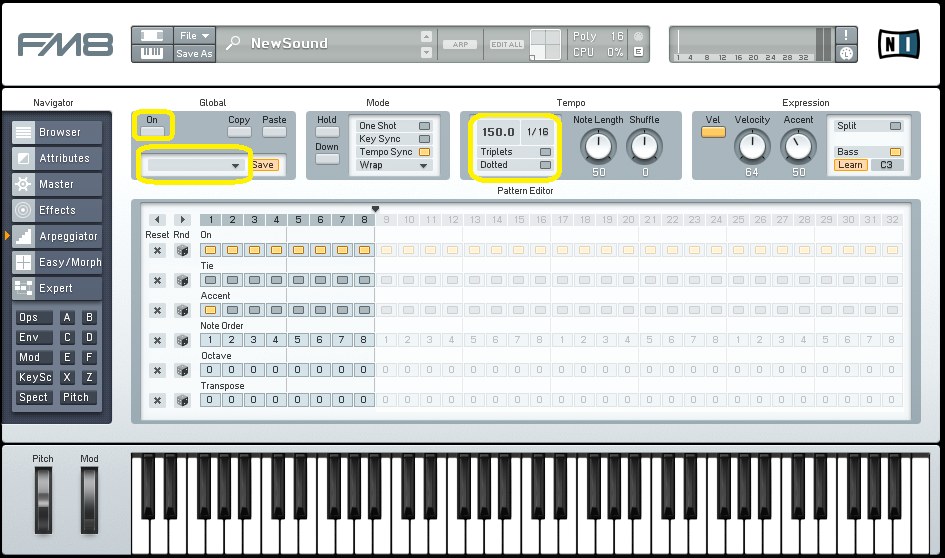Viewport: 945px width, 558px height.
Task: Reset the Note Order row
Action: 157,340
